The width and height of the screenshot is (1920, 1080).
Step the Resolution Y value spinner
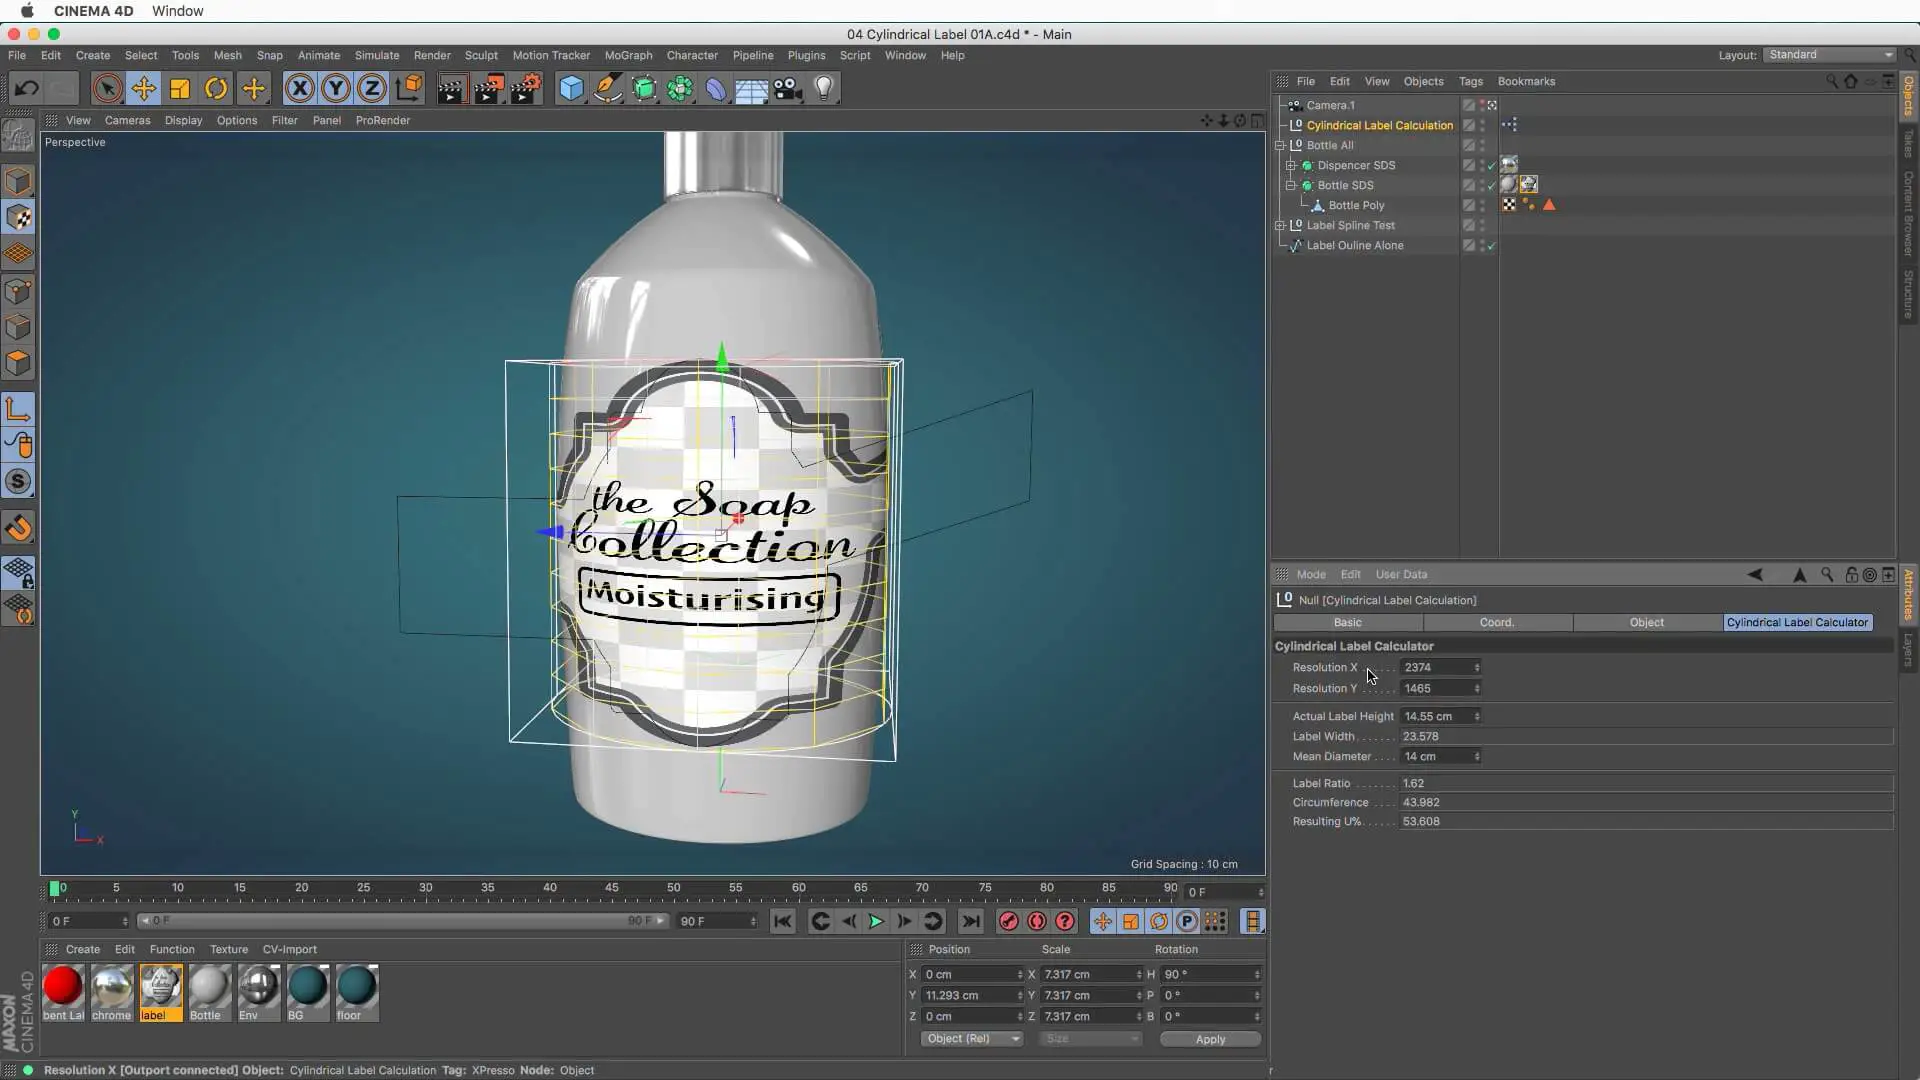[x=1477, y=688]
